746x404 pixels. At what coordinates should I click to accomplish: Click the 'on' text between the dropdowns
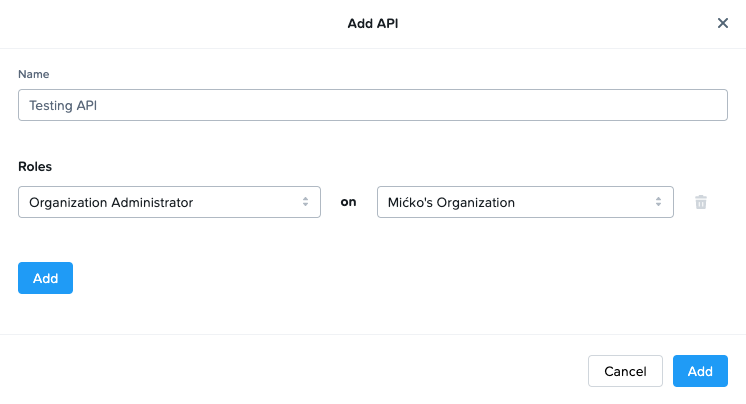click(348, 202)
